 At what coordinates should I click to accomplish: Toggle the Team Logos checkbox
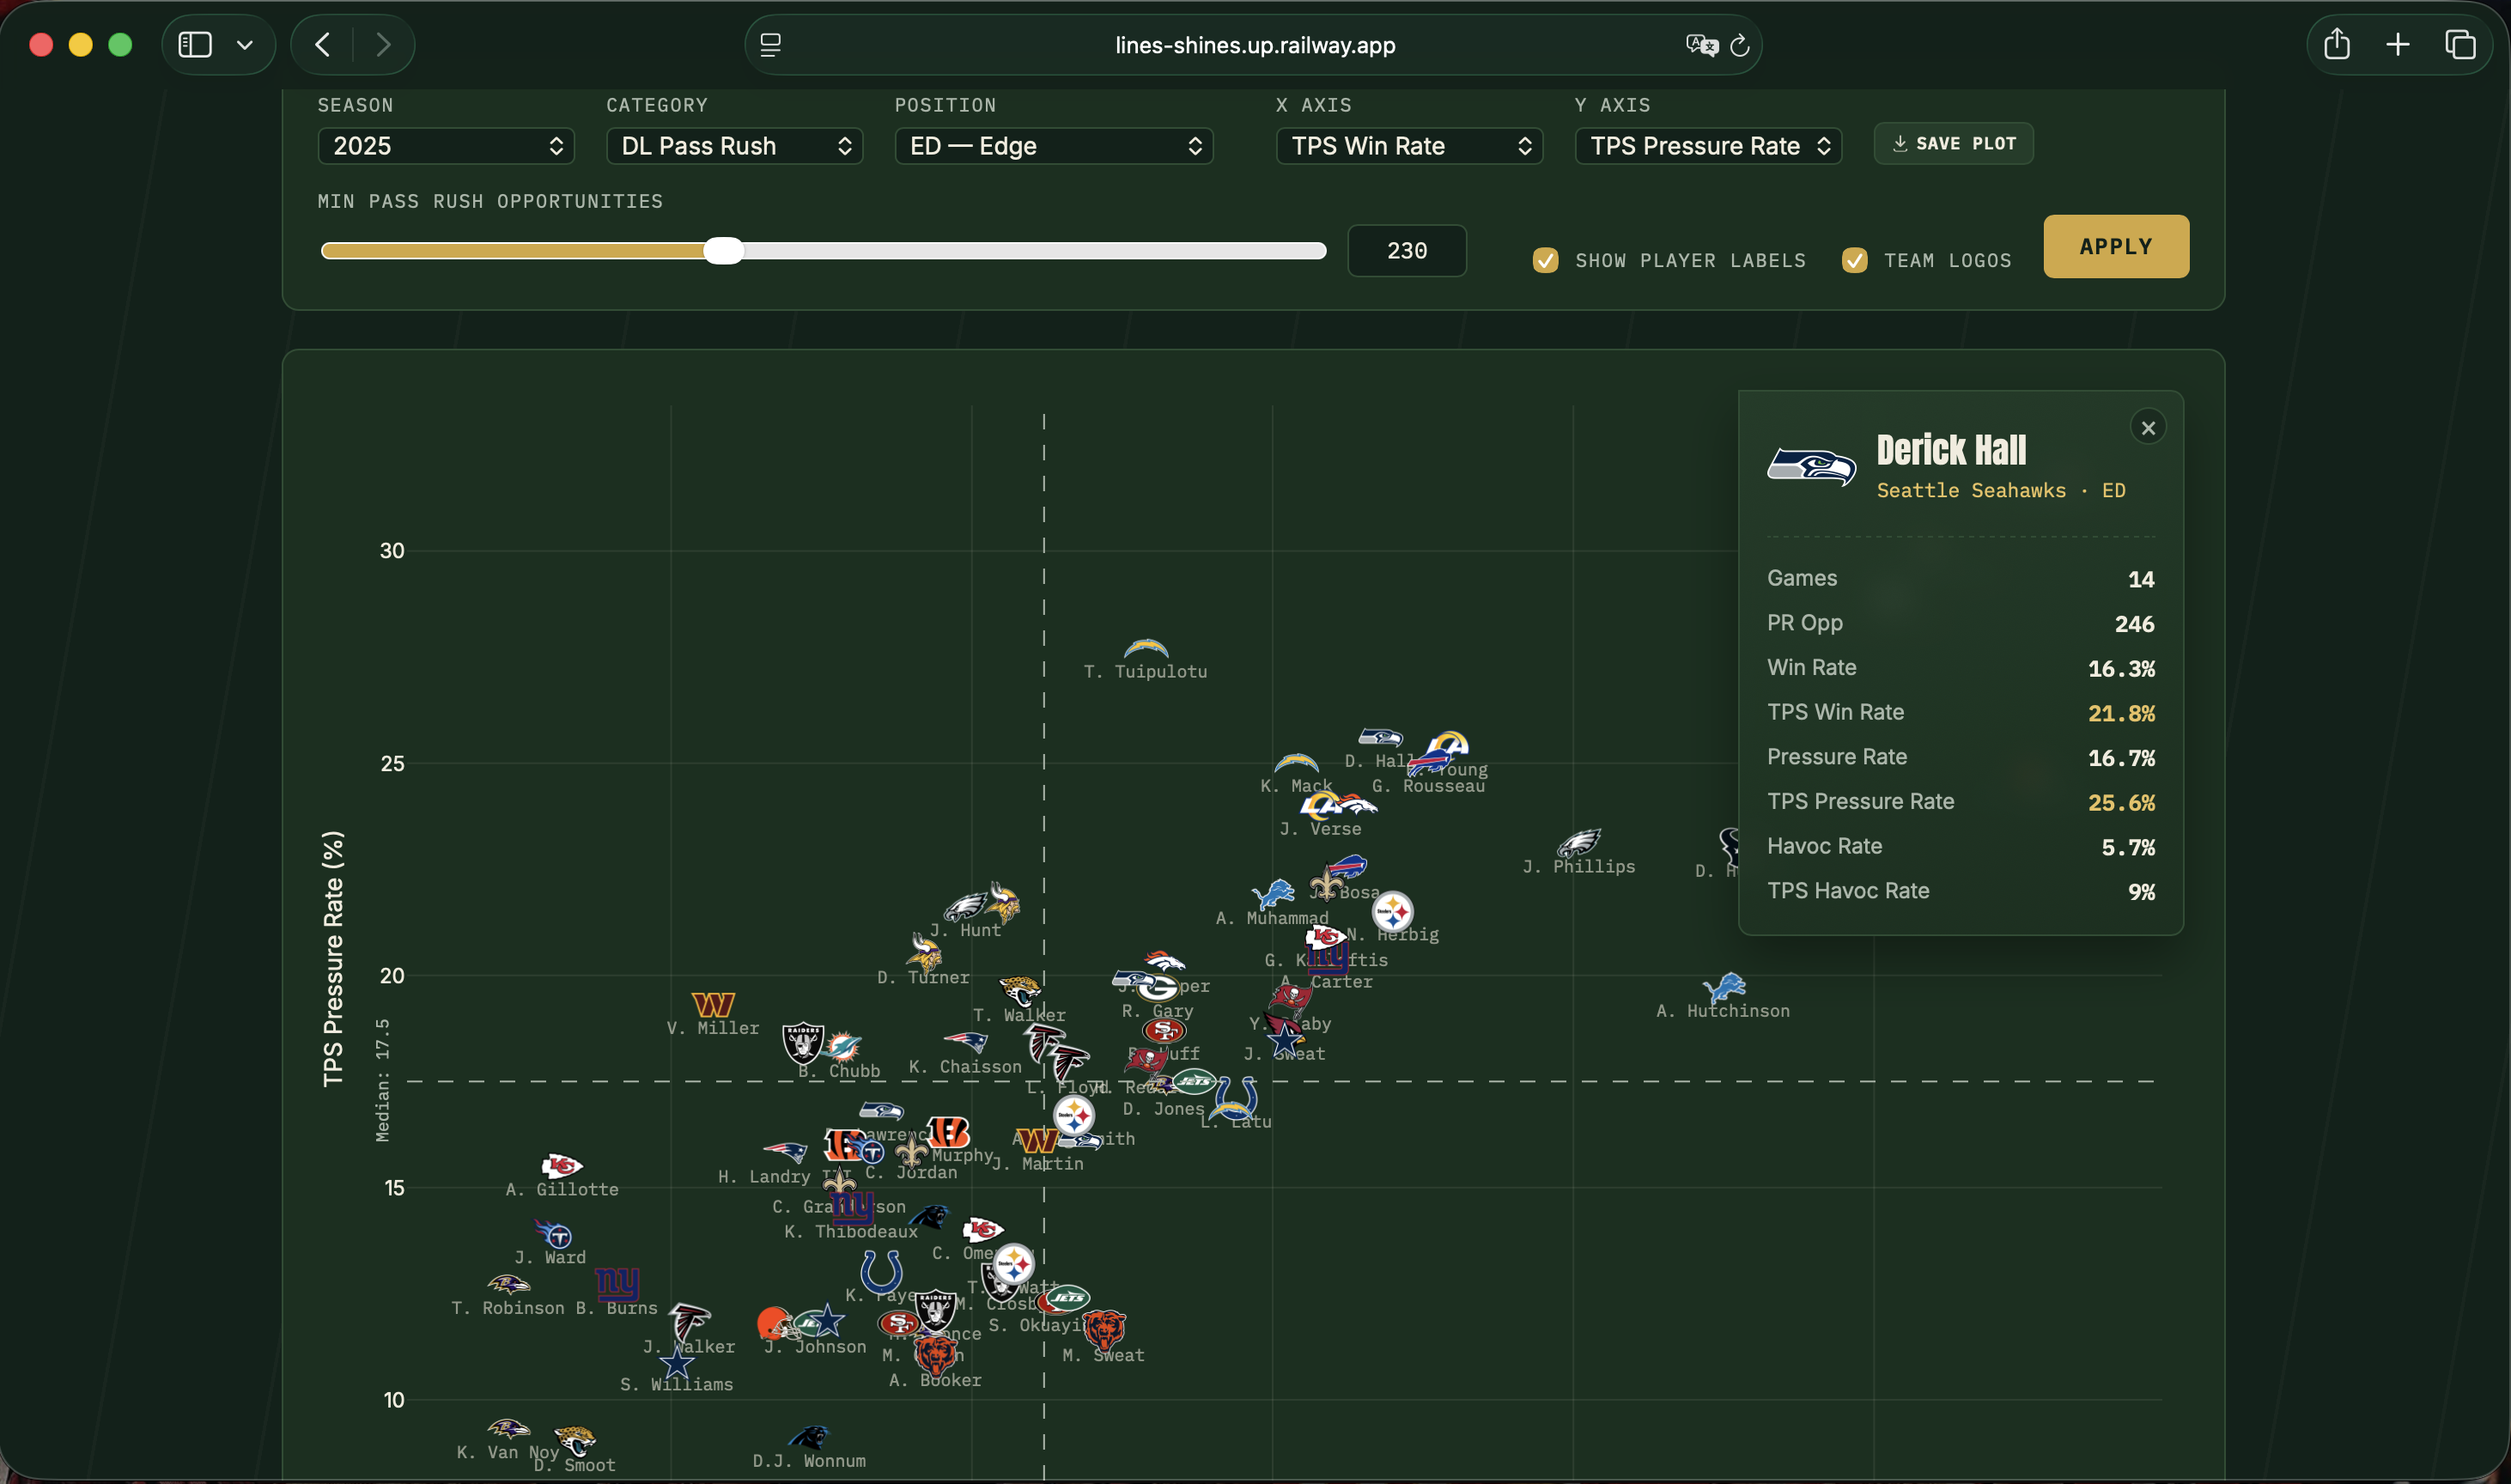click(1854, 261)
